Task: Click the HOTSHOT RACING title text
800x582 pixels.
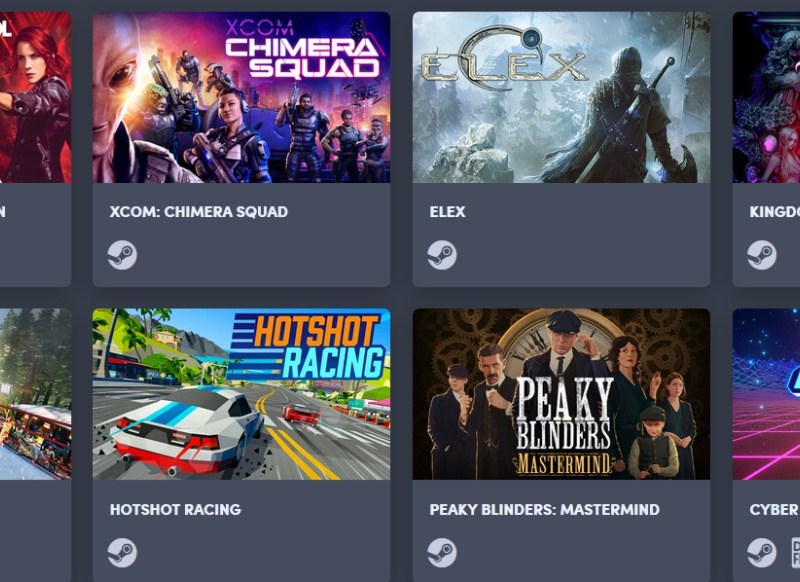Action: (x=176, y=510)
